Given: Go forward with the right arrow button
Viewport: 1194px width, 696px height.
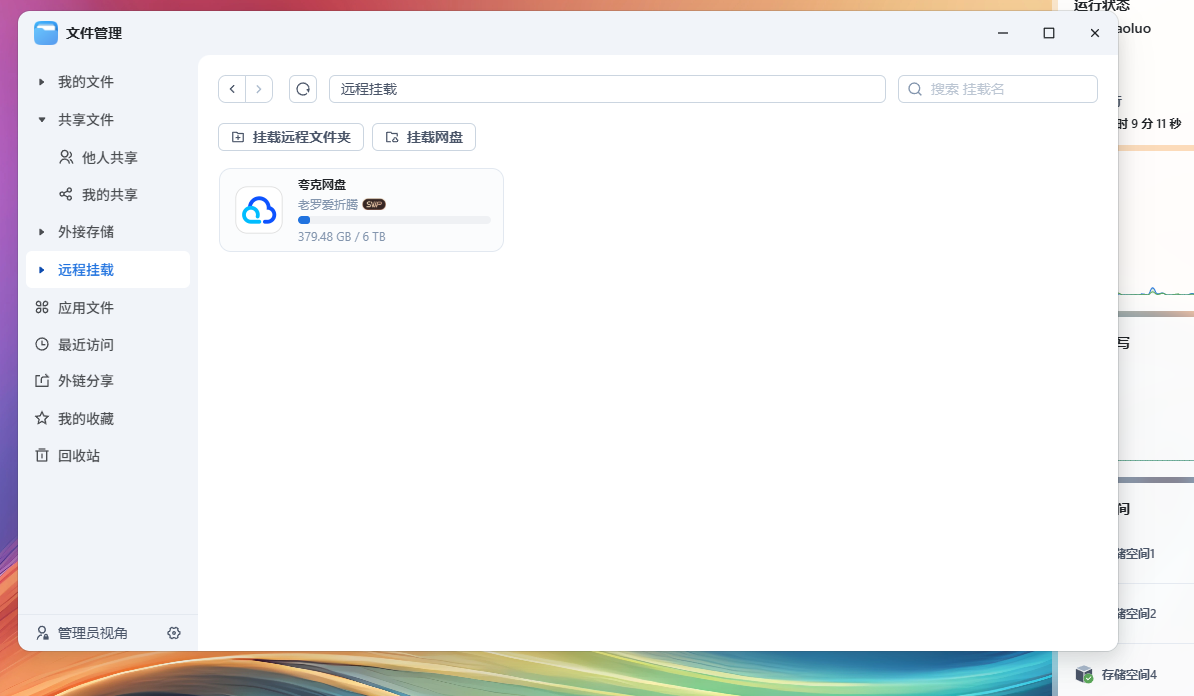Looking at the screenshot, I should (x=259, y=89).
